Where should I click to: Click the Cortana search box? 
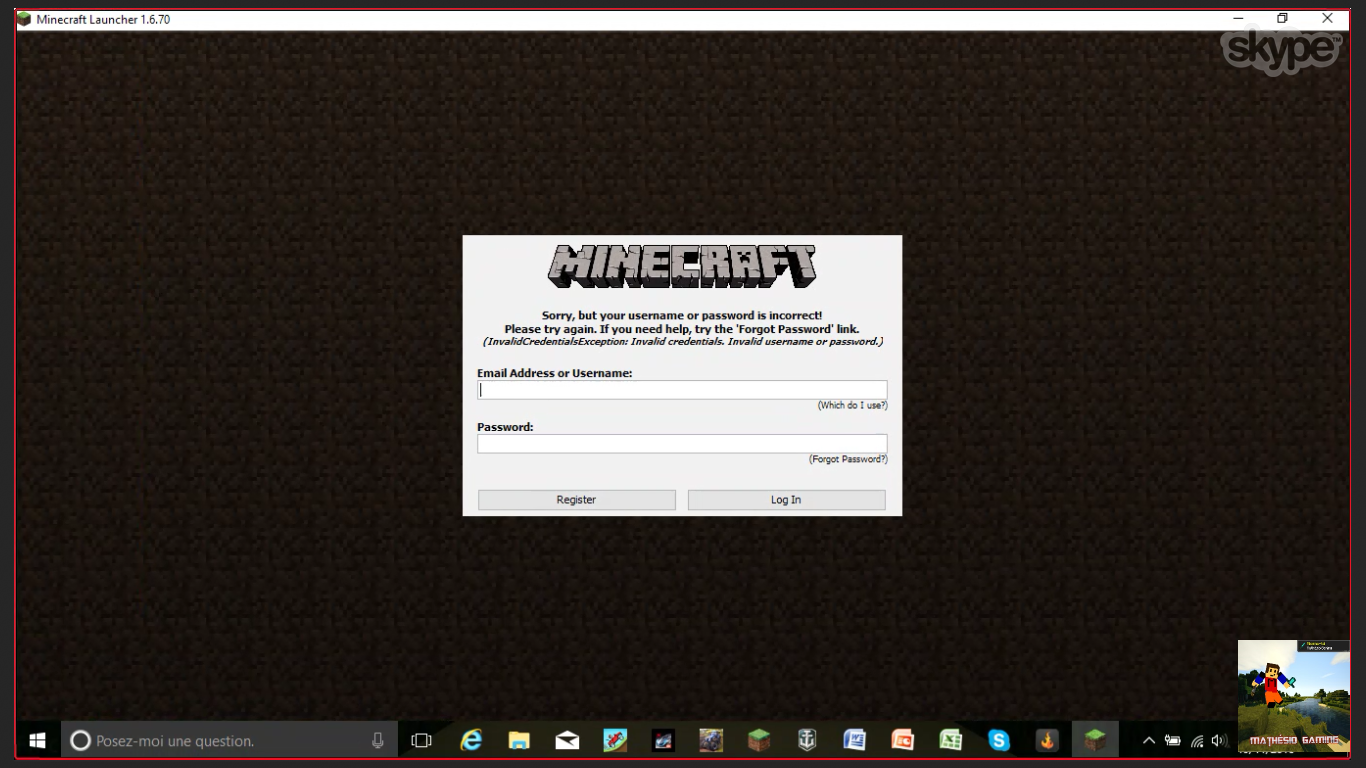228,740
